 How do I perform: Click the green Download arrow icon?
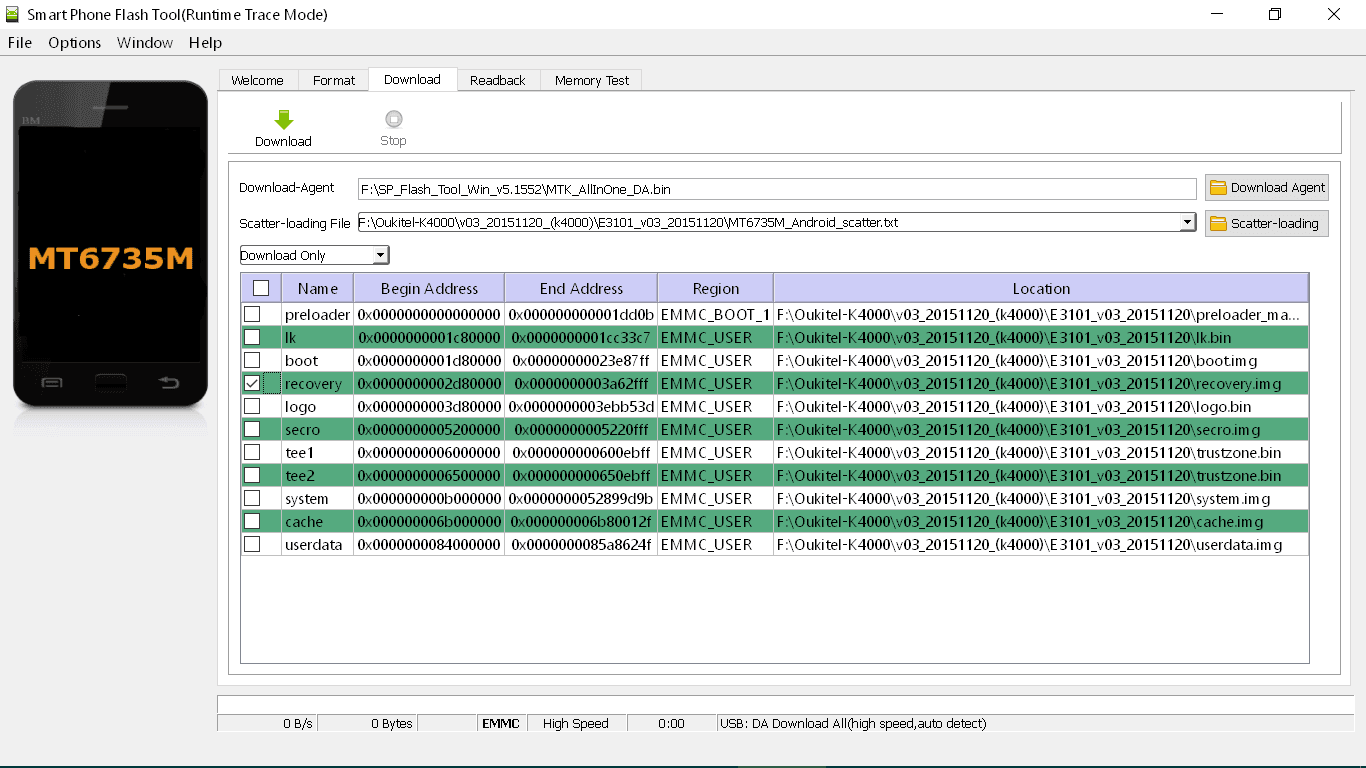pyautogui.click(x=283, y=120)
